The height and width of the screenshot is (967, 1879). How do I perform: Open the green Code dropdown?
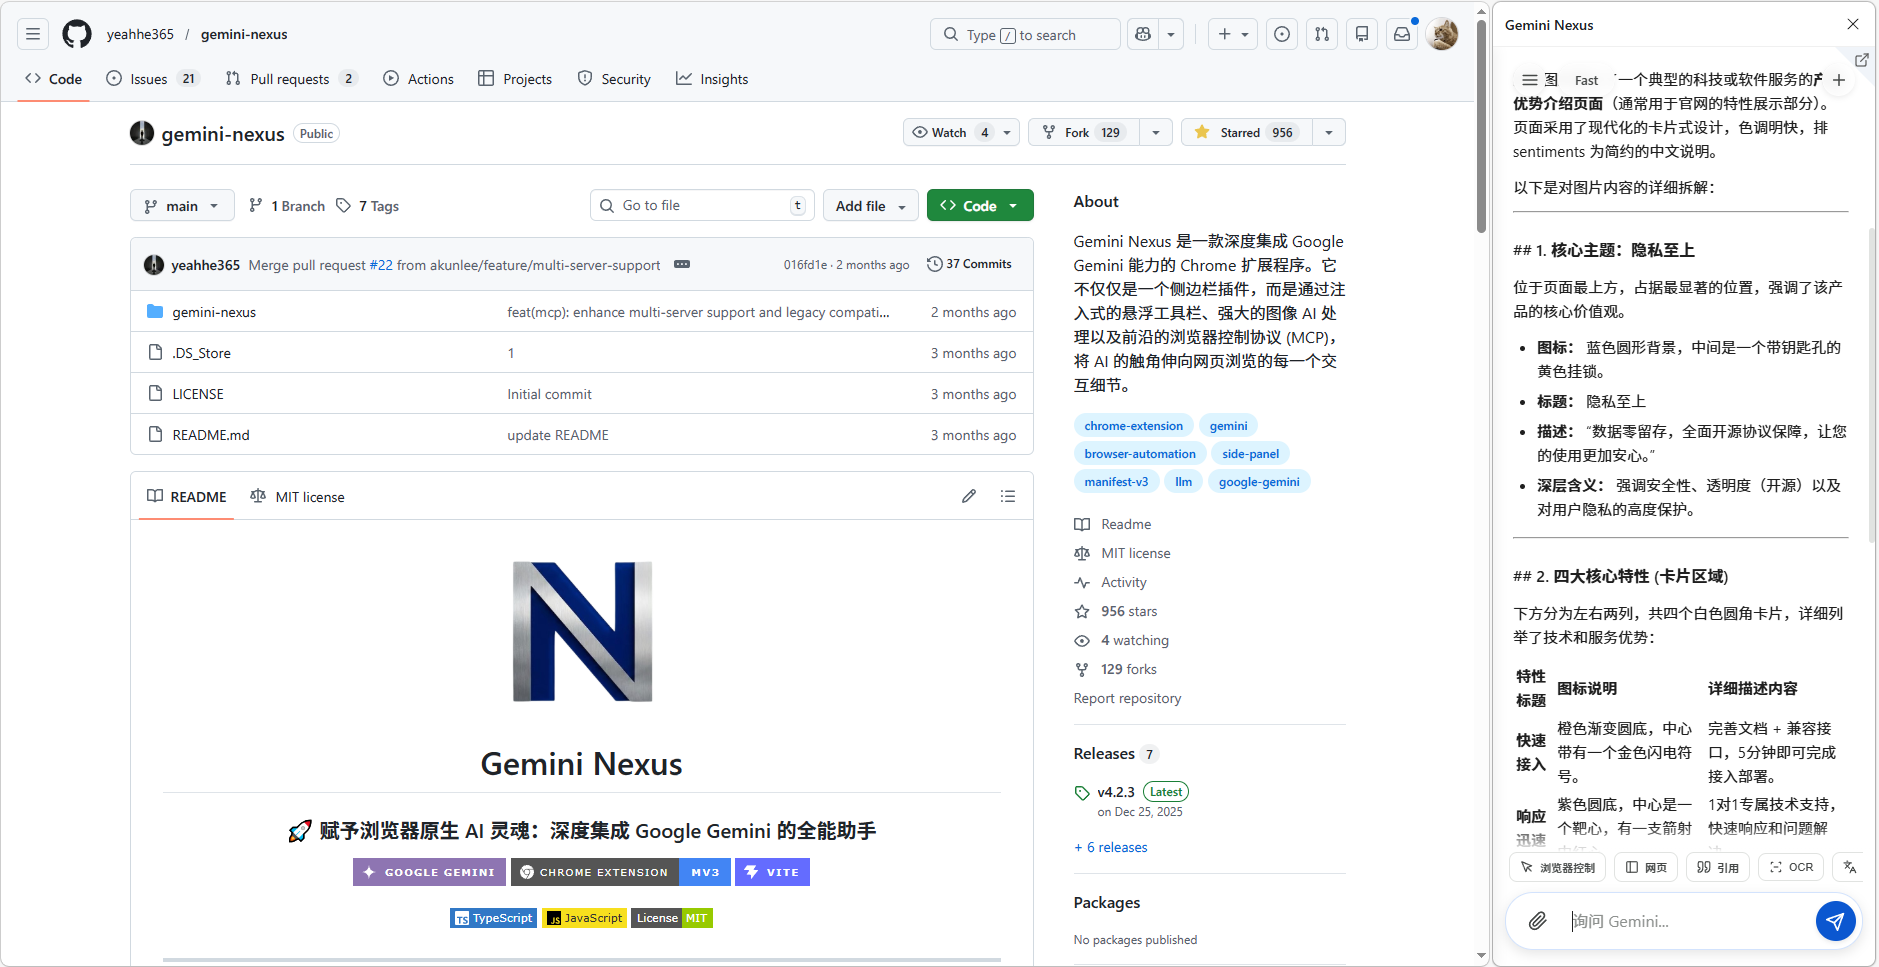click(980, 205)
